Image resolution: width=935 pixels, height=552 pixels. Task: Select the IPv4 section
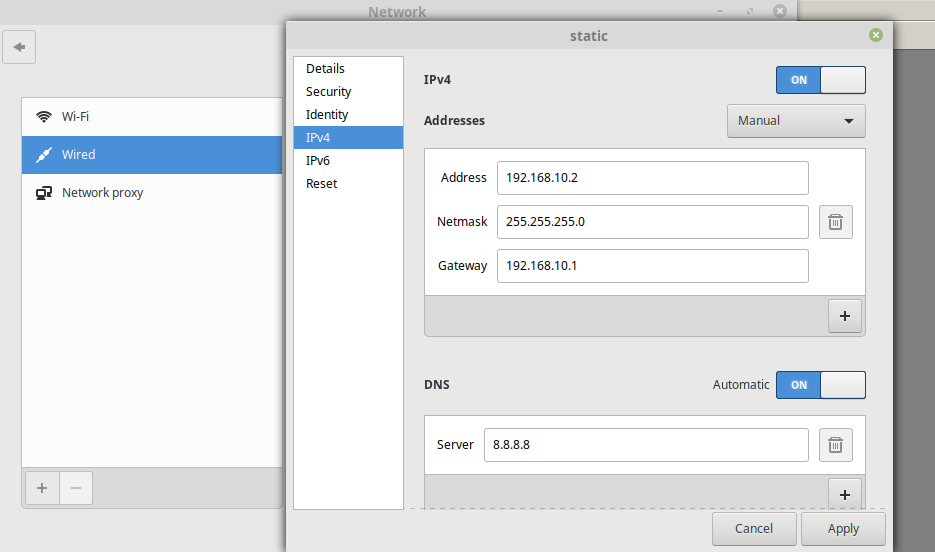pyautogui.click(x=348, y=138)
